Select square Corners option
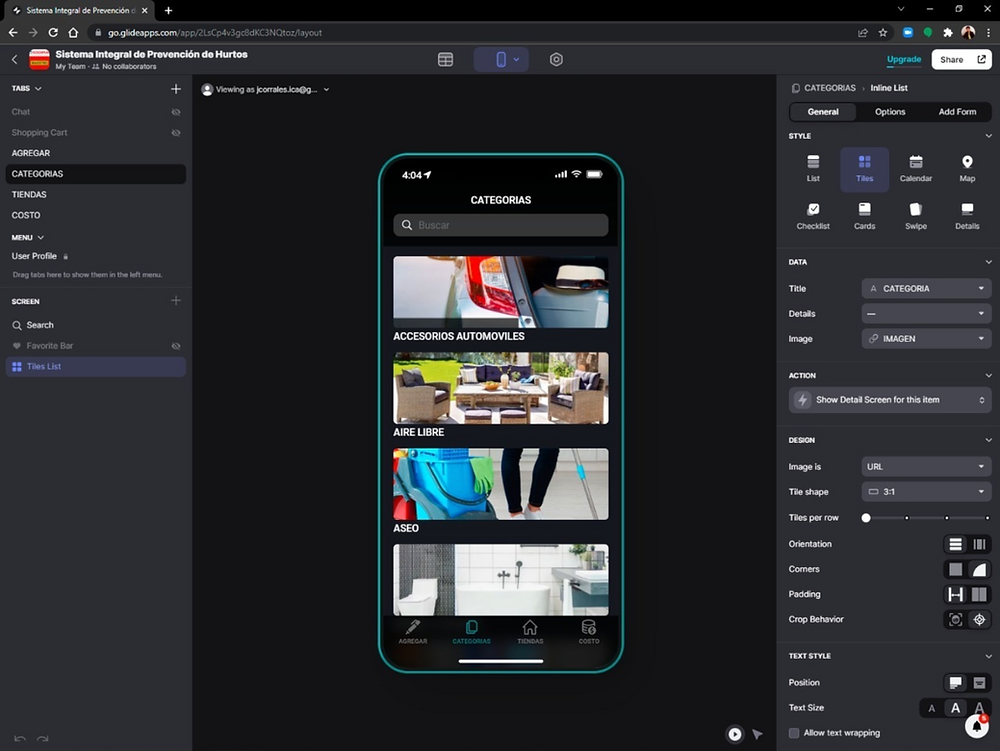 (x=955, y=569)
